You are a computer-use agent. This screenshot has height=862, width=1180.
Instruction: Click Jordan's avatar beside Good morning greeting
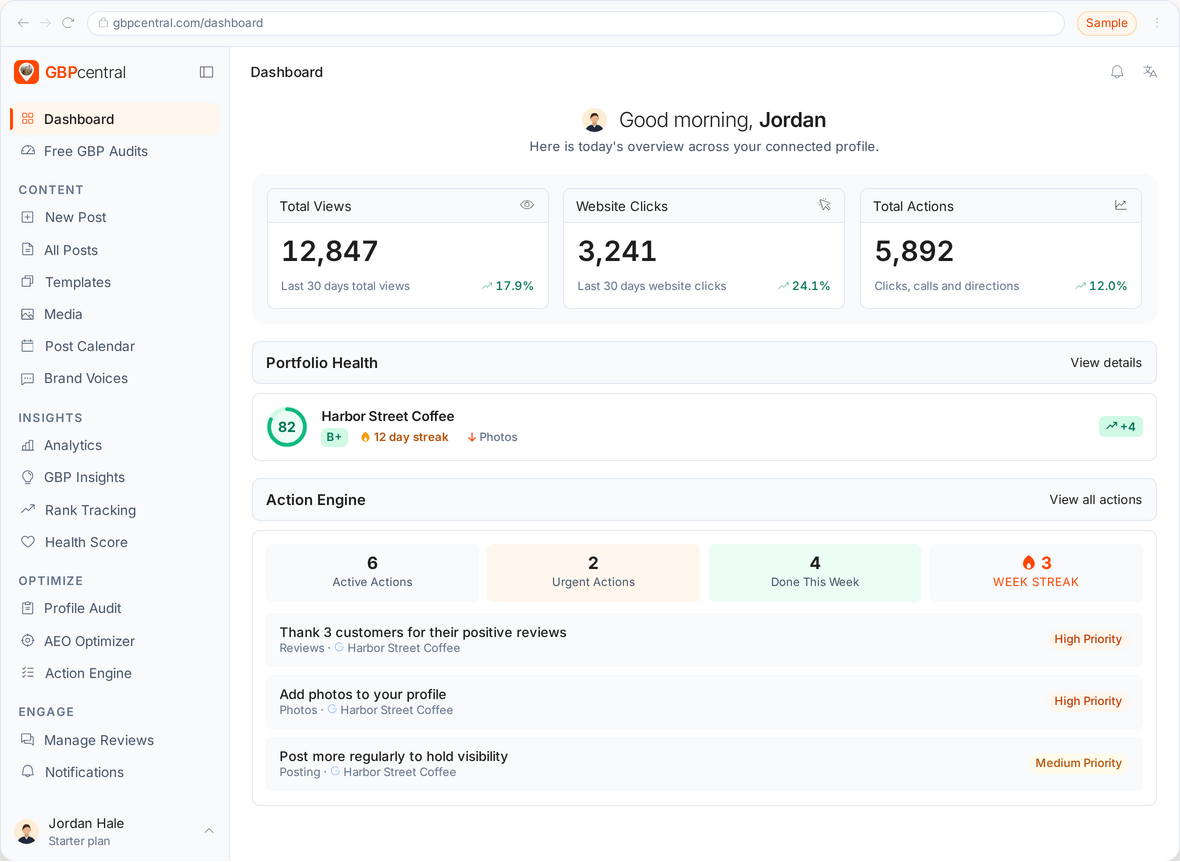(x=595, y=120)
